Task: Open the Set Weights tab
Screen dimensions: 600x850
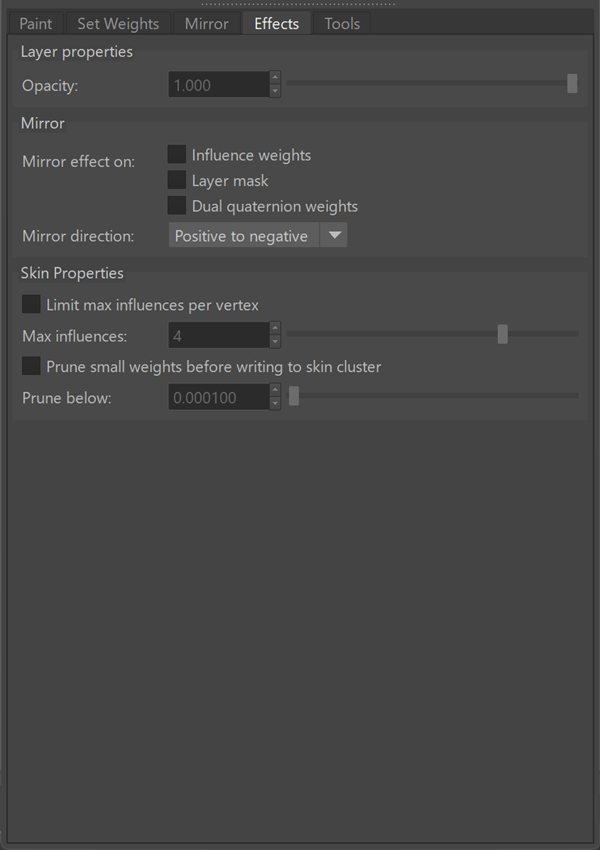Action: (x=118, y=24)
